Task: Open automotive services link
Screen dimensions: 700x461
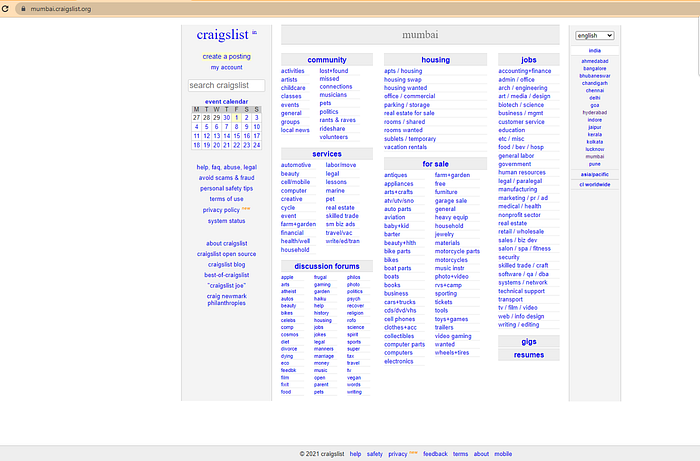Action: click(x=296, y=165)
